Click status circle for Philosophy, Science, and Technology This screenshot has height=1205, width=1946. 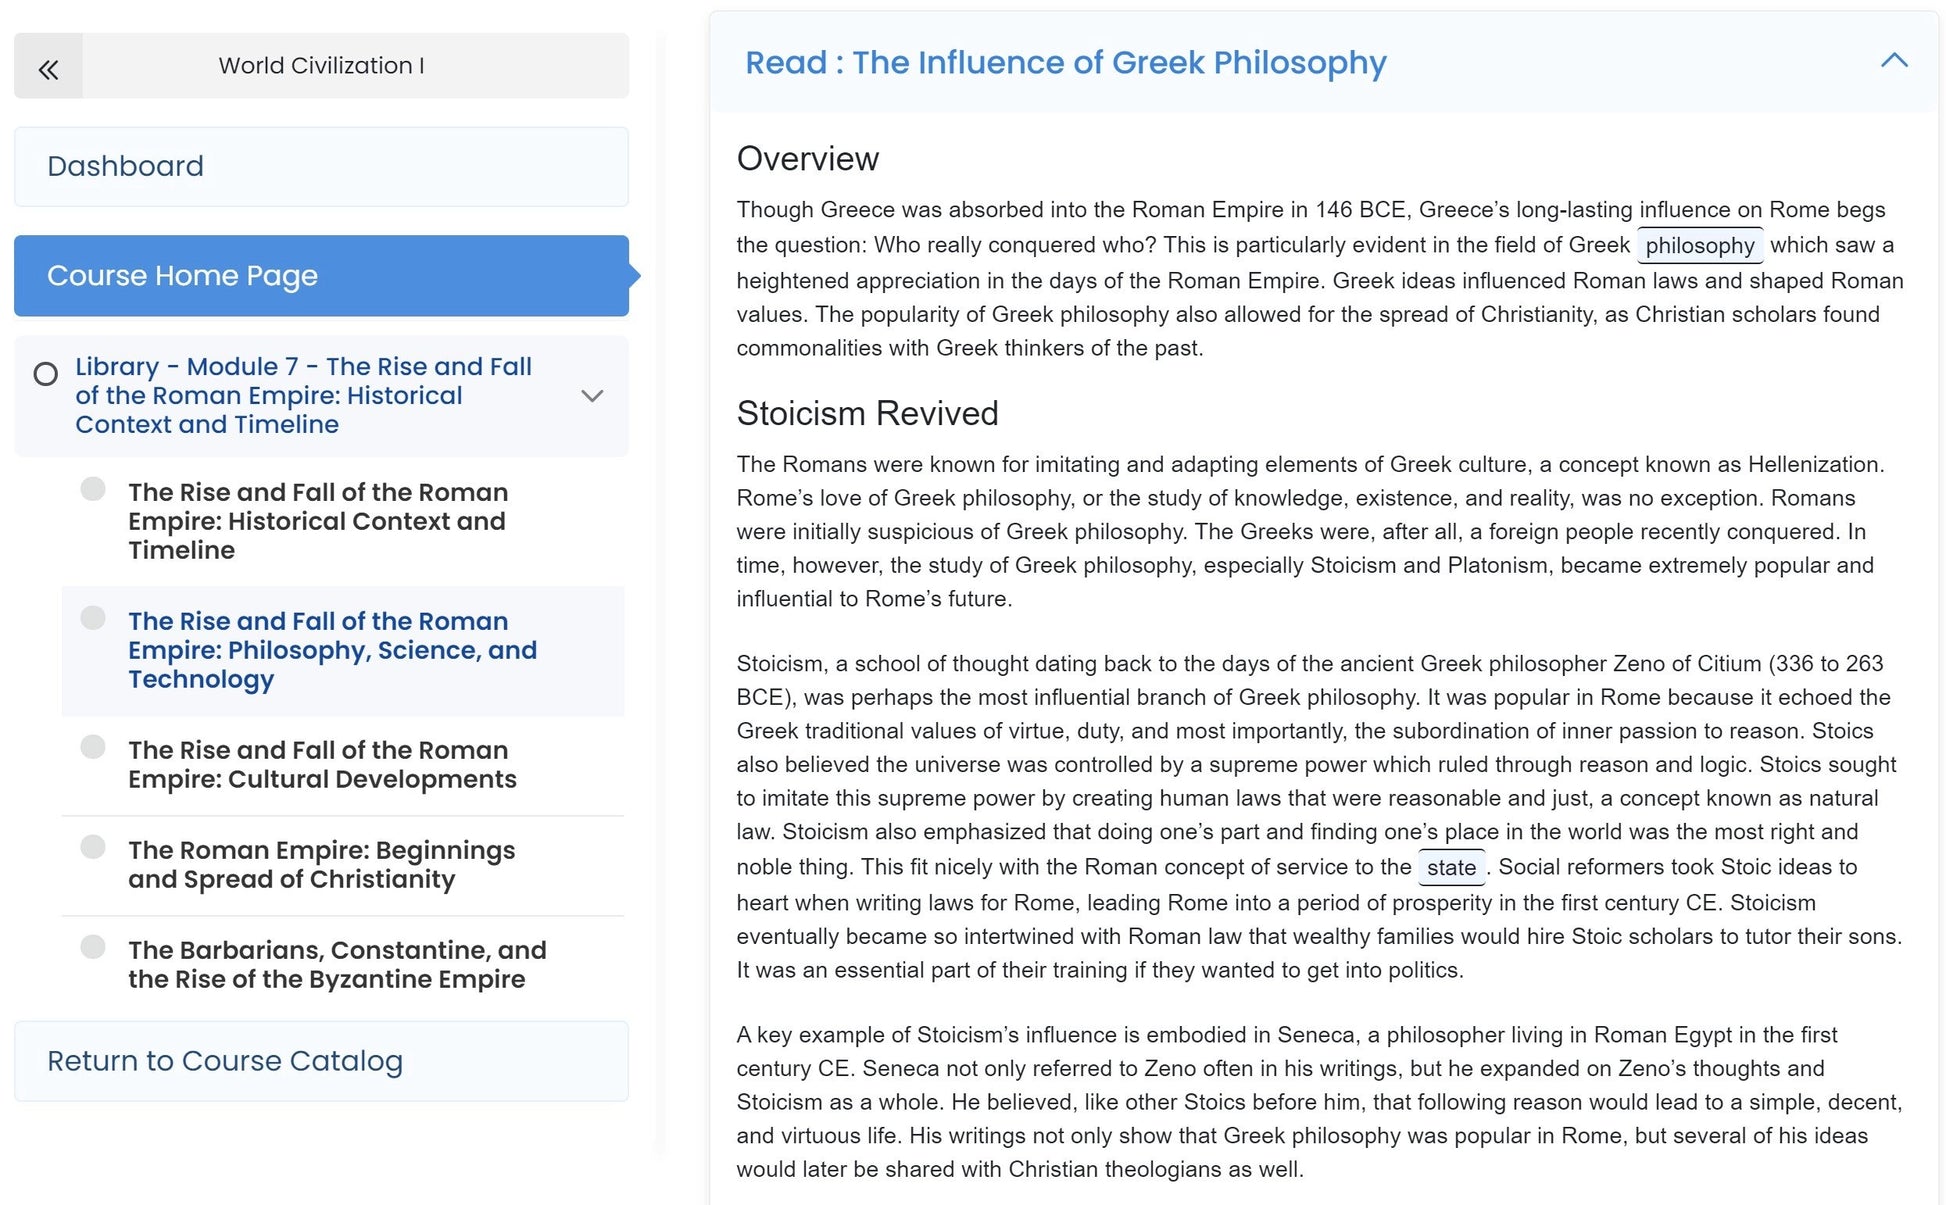pyautogui.click(x=93, y=618)
